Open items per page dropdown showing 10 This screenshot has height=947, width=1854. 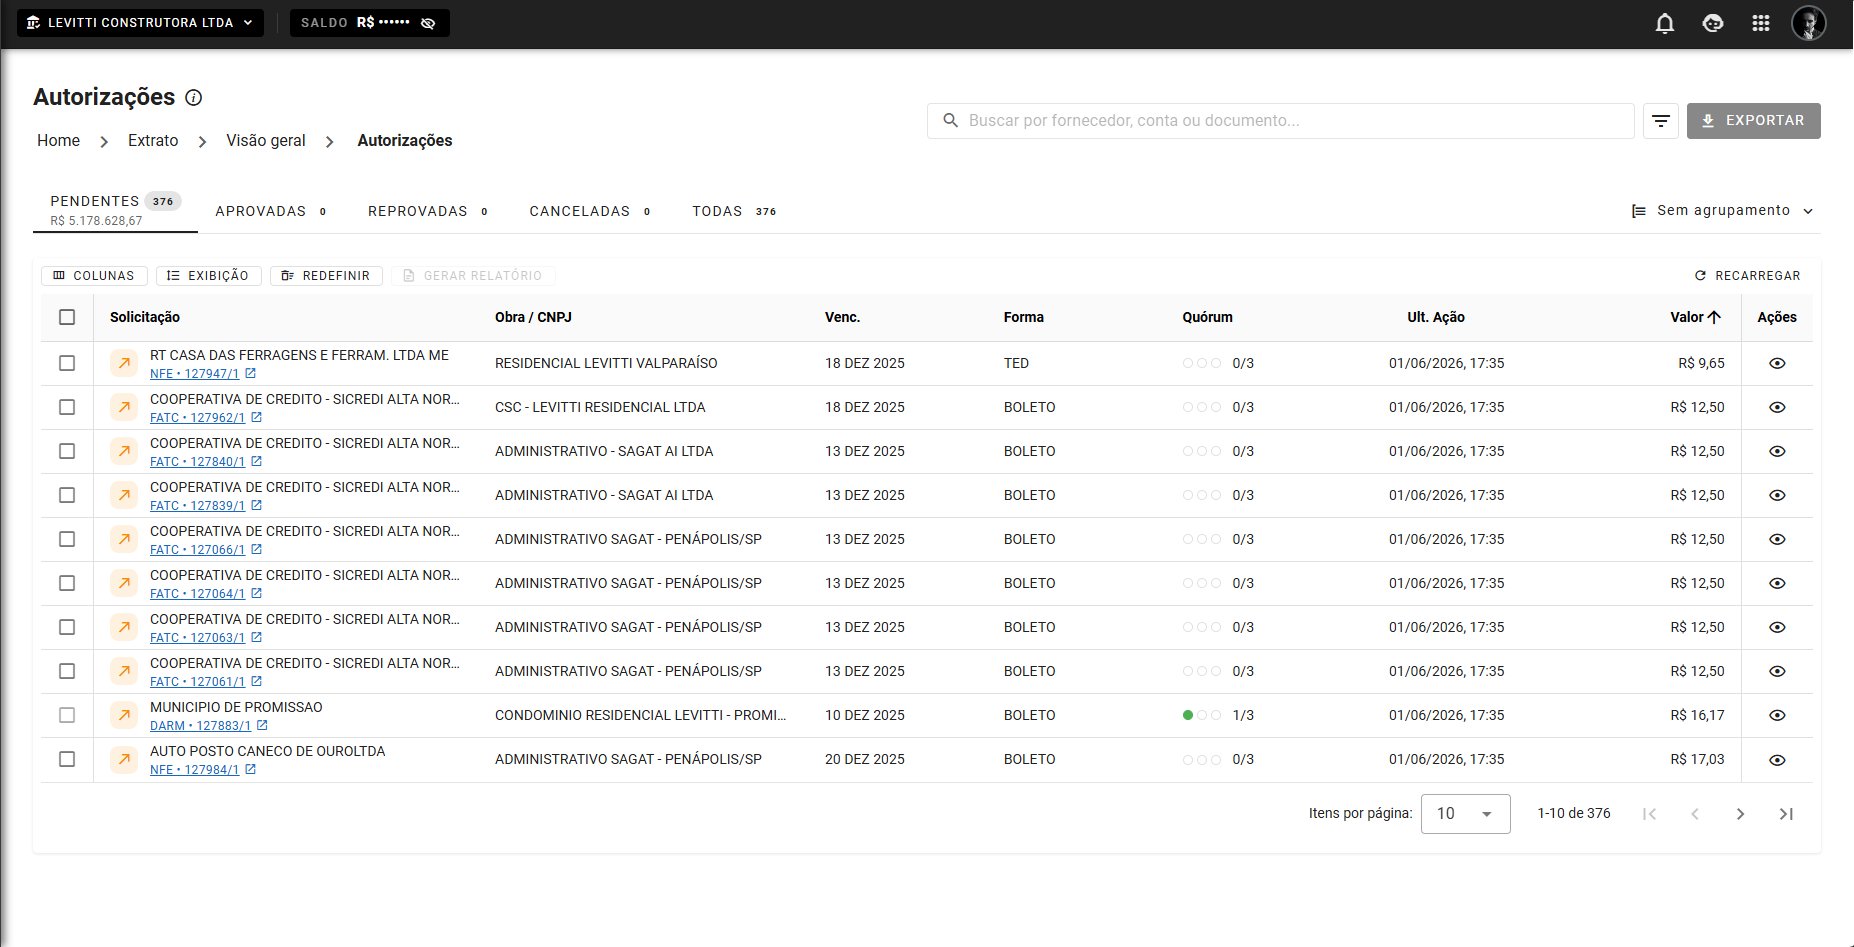point(1465,814)
